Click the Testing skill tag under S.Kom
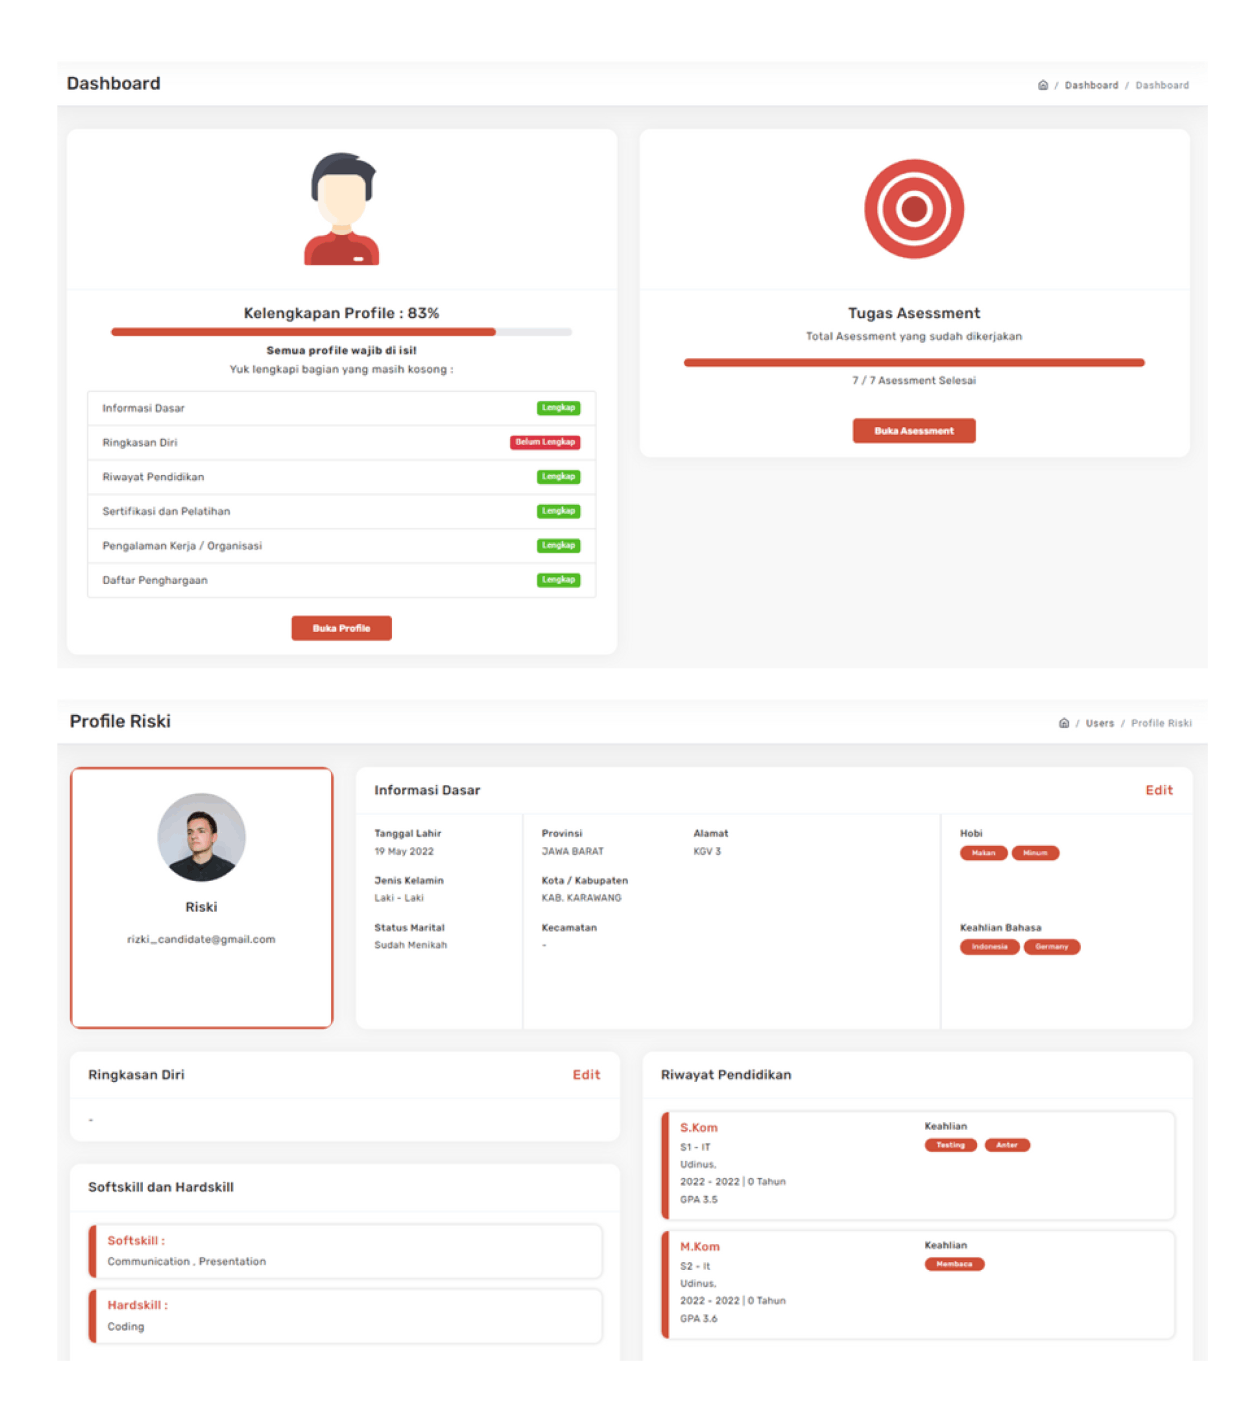This screenshot has width=1256, height=1401. [950, 1146]
